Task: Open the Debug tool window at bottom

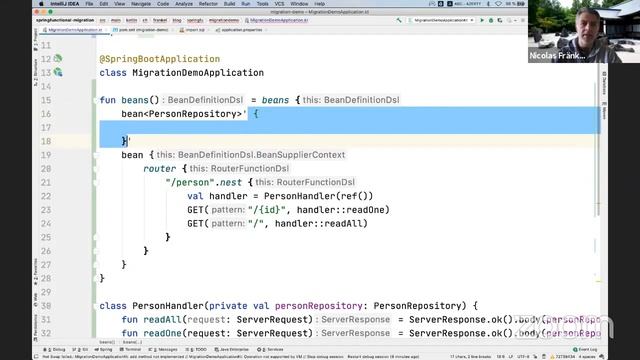Action: [x=54, y=350]
